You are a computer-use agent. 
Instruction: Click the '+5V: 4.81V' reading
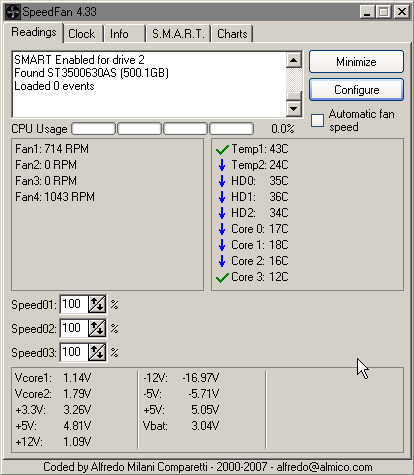tap(53, 426)
